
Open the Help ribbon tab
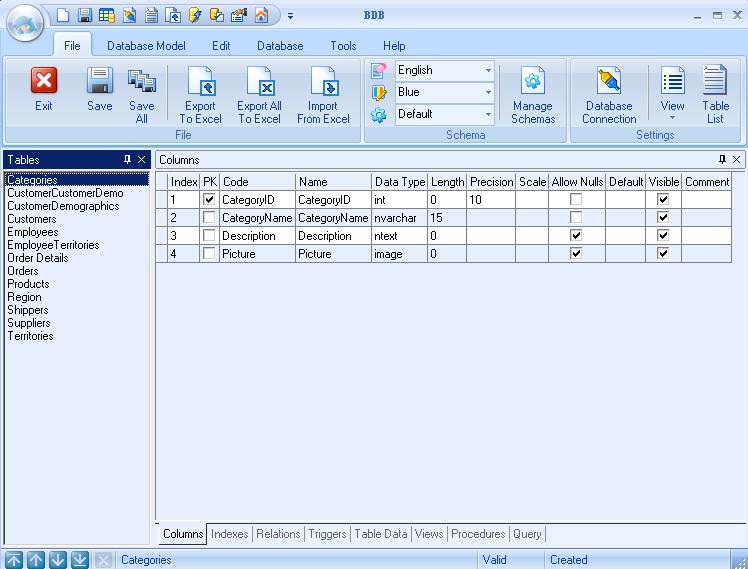tap(394, 46)
